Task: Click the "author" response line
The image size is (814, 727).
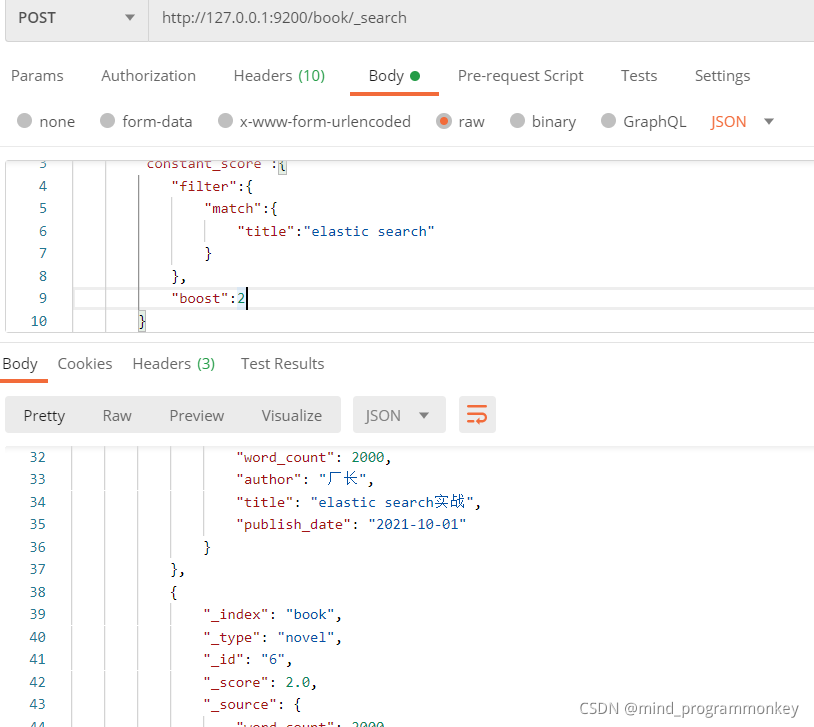Action: (x=305, y=479)
